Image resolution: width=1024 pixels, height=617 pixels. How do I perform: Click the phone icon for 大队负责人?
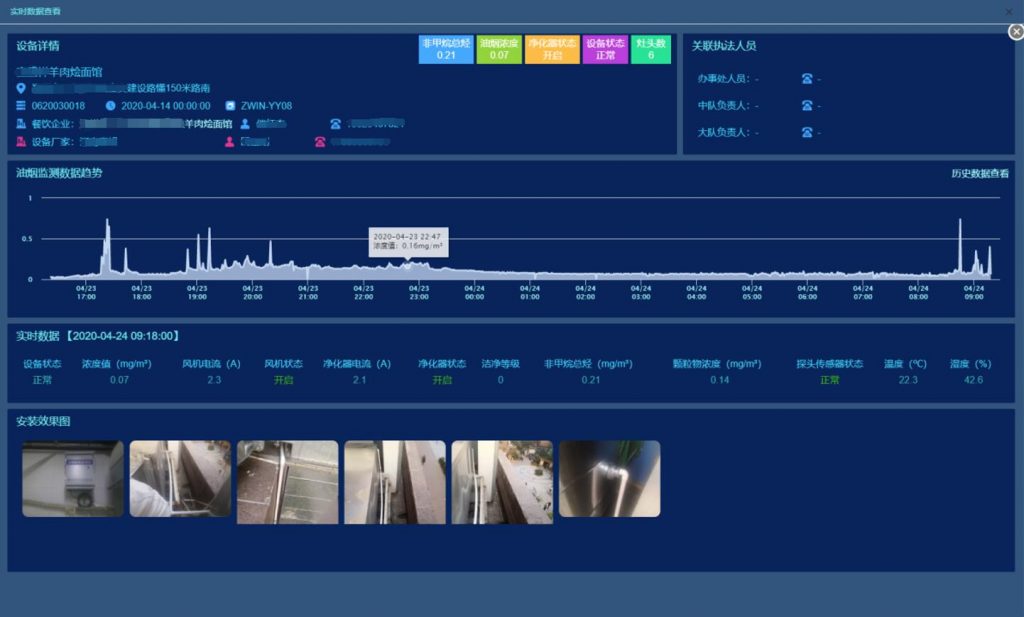(806, 132)
